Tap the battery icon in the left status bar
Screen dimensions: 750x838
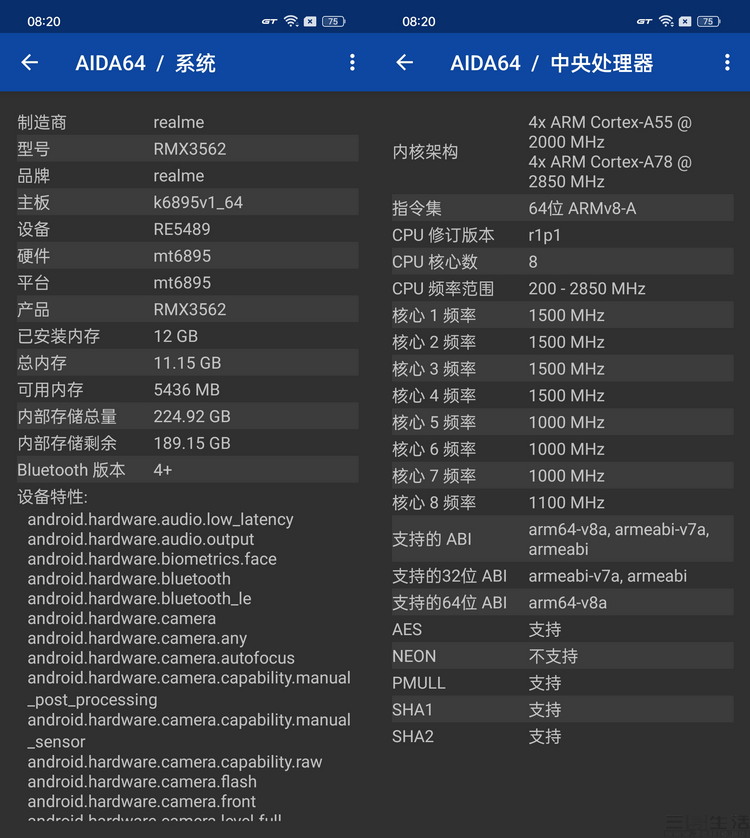tap(334, 21)
